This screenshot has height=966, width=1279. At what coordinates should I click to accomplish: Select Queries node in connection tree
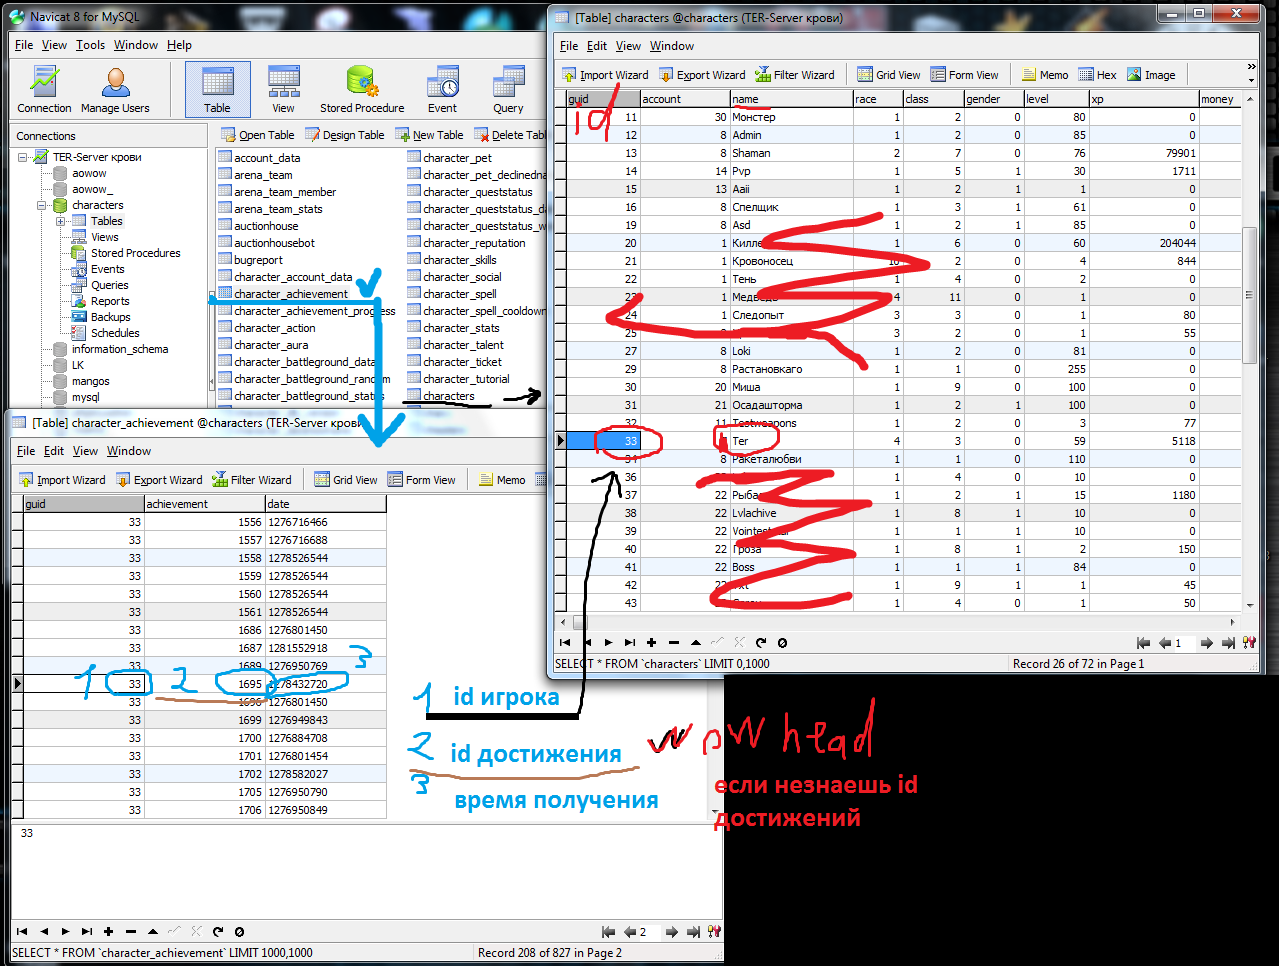point(110,285)
